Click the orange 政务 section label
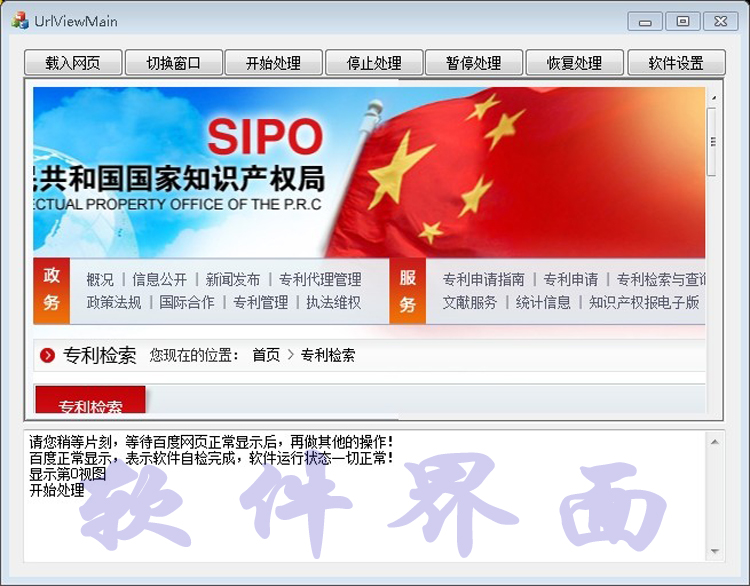This screenshot has width=750, height=586. coord(52,291)
